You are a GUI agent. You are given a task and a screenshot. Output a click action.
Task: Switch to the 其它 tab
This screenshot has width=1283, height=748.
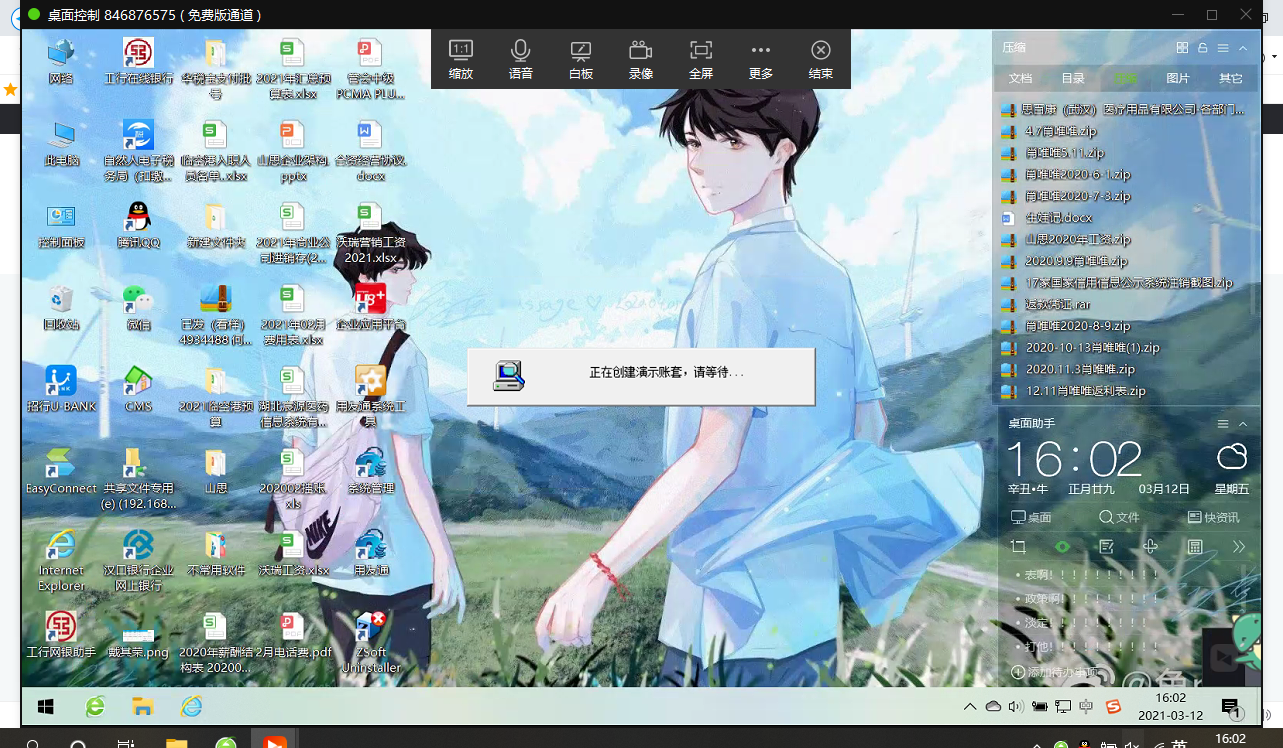(x=1231, y=78)
